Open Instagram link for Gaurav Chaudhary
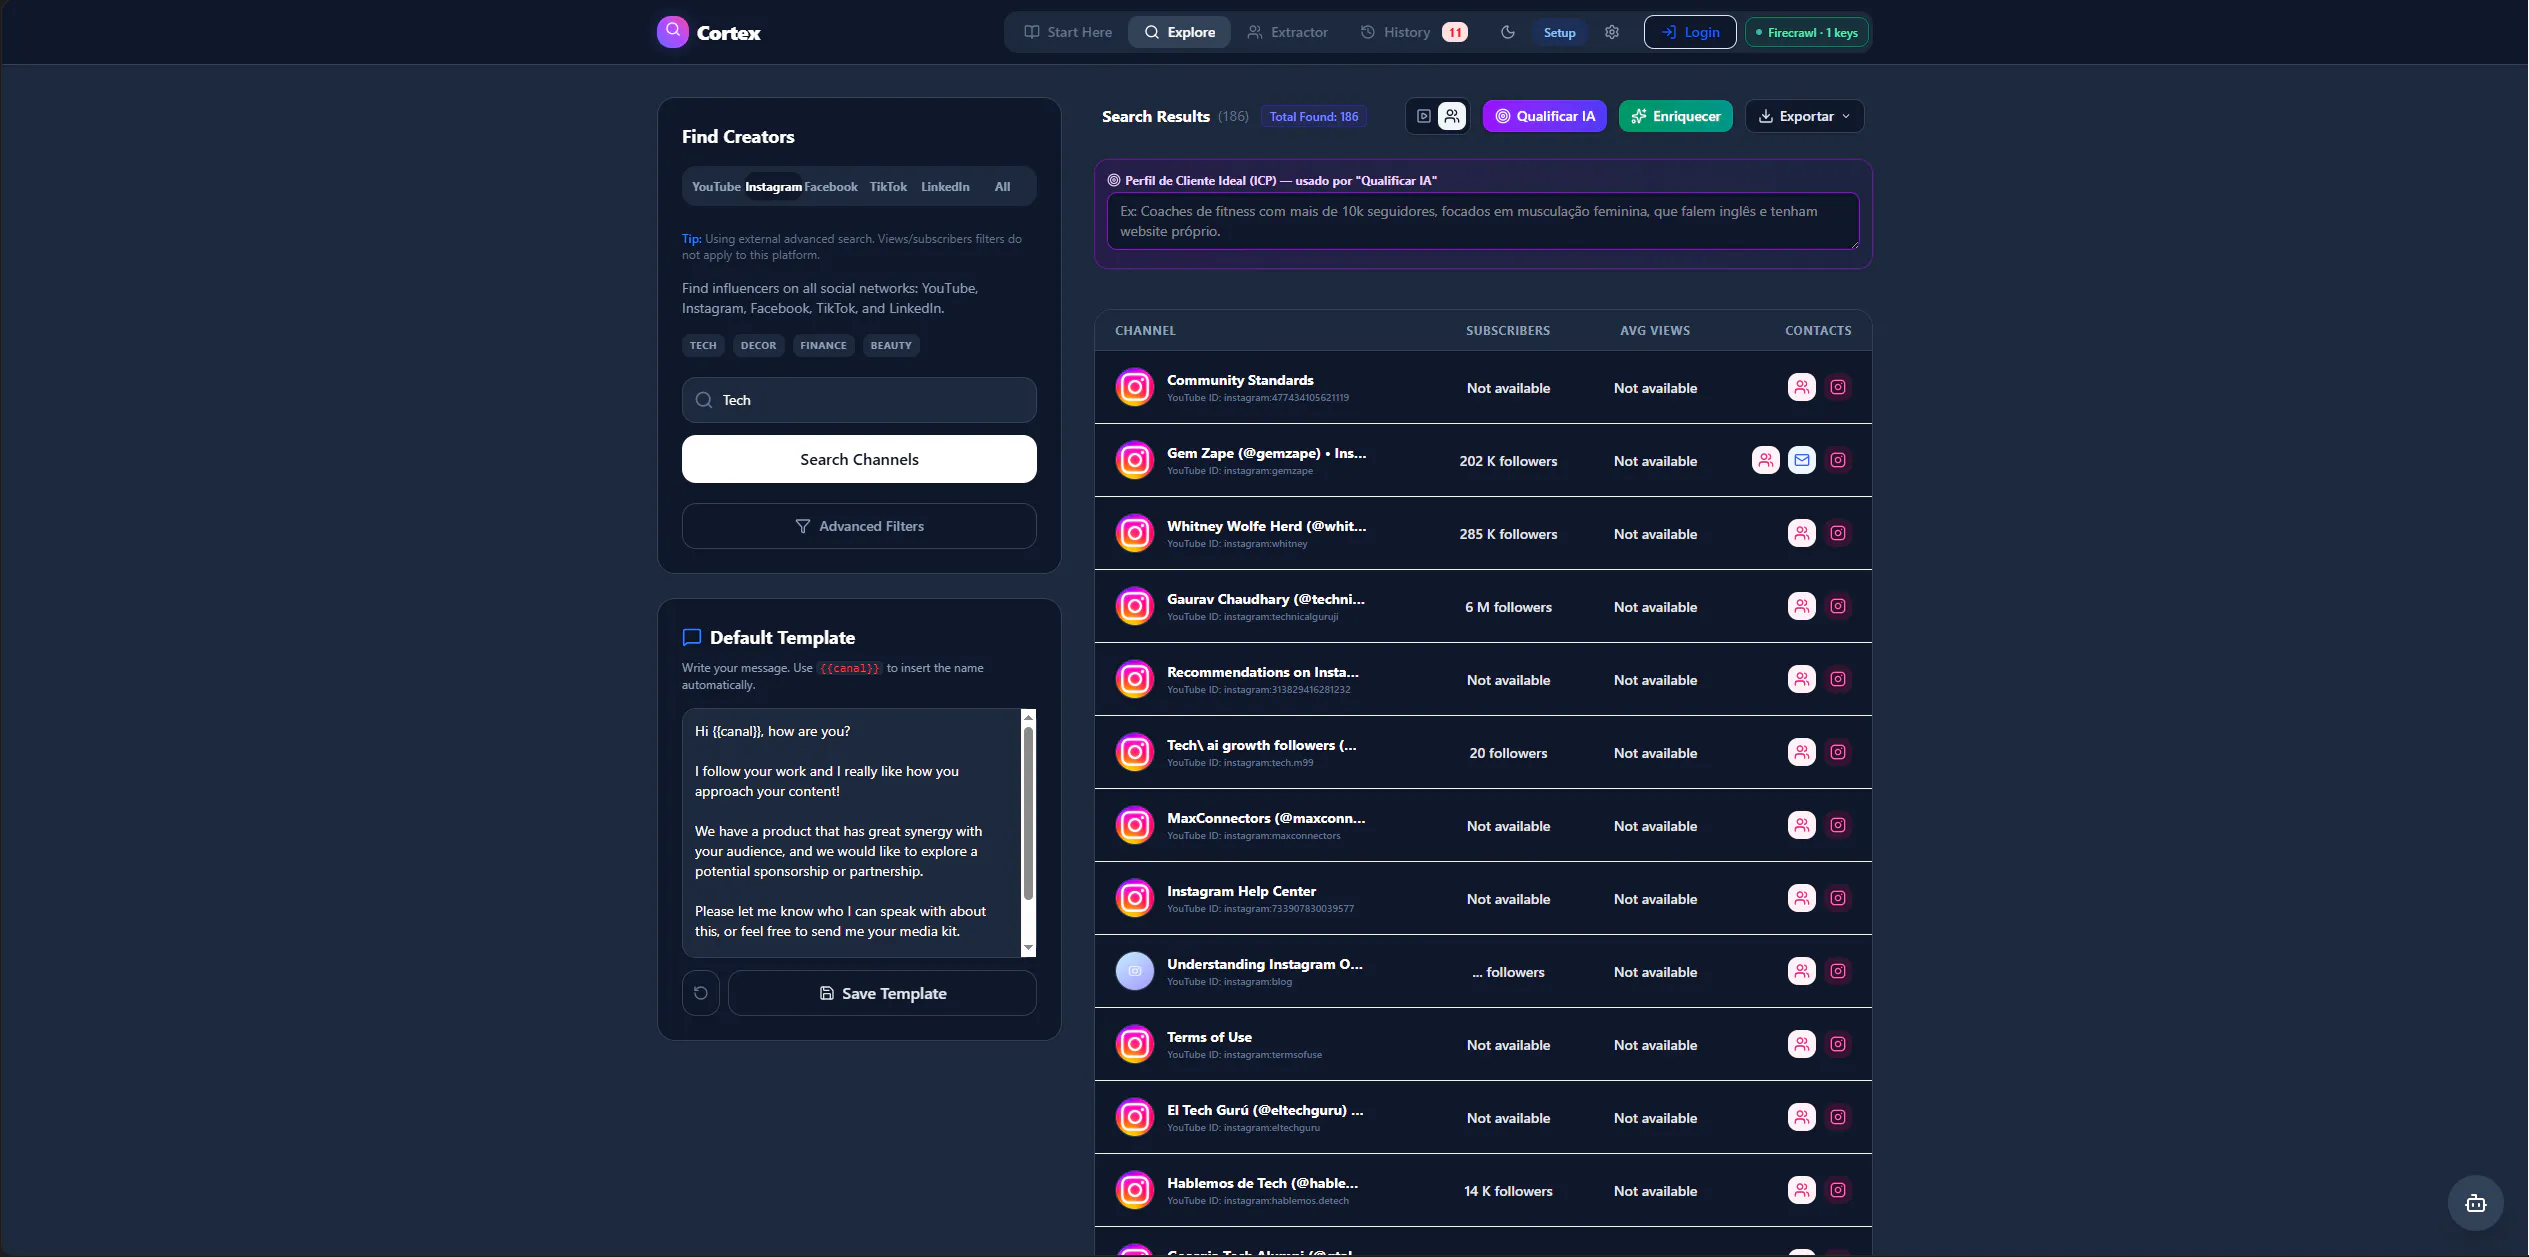Screen dimensions: 2529x1257 tap(1838, 606)
